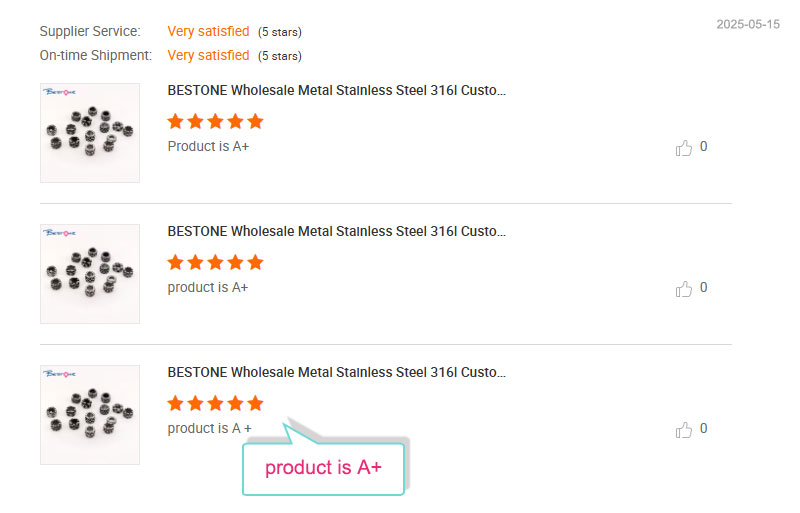Screen dimensions: 800x513
Task: Open the second review's product thumbnail
Action: pos(90,274)
